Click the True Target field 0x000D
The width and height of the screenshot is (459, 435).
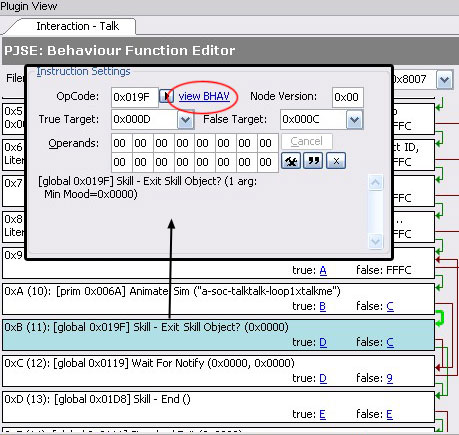tap(144, 119)
